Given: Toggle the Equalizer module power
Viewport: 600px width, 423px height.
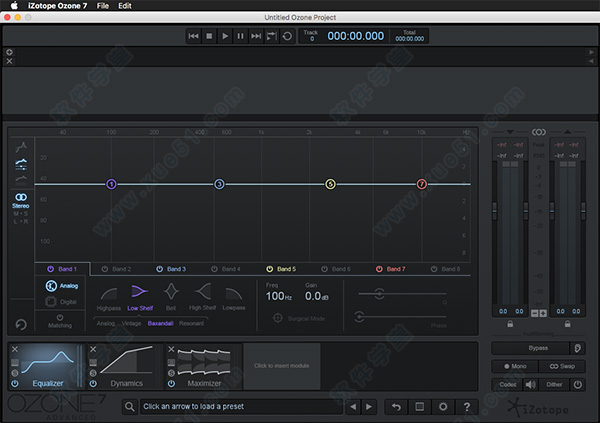Looking at the screenshot, I should point(15,383).
